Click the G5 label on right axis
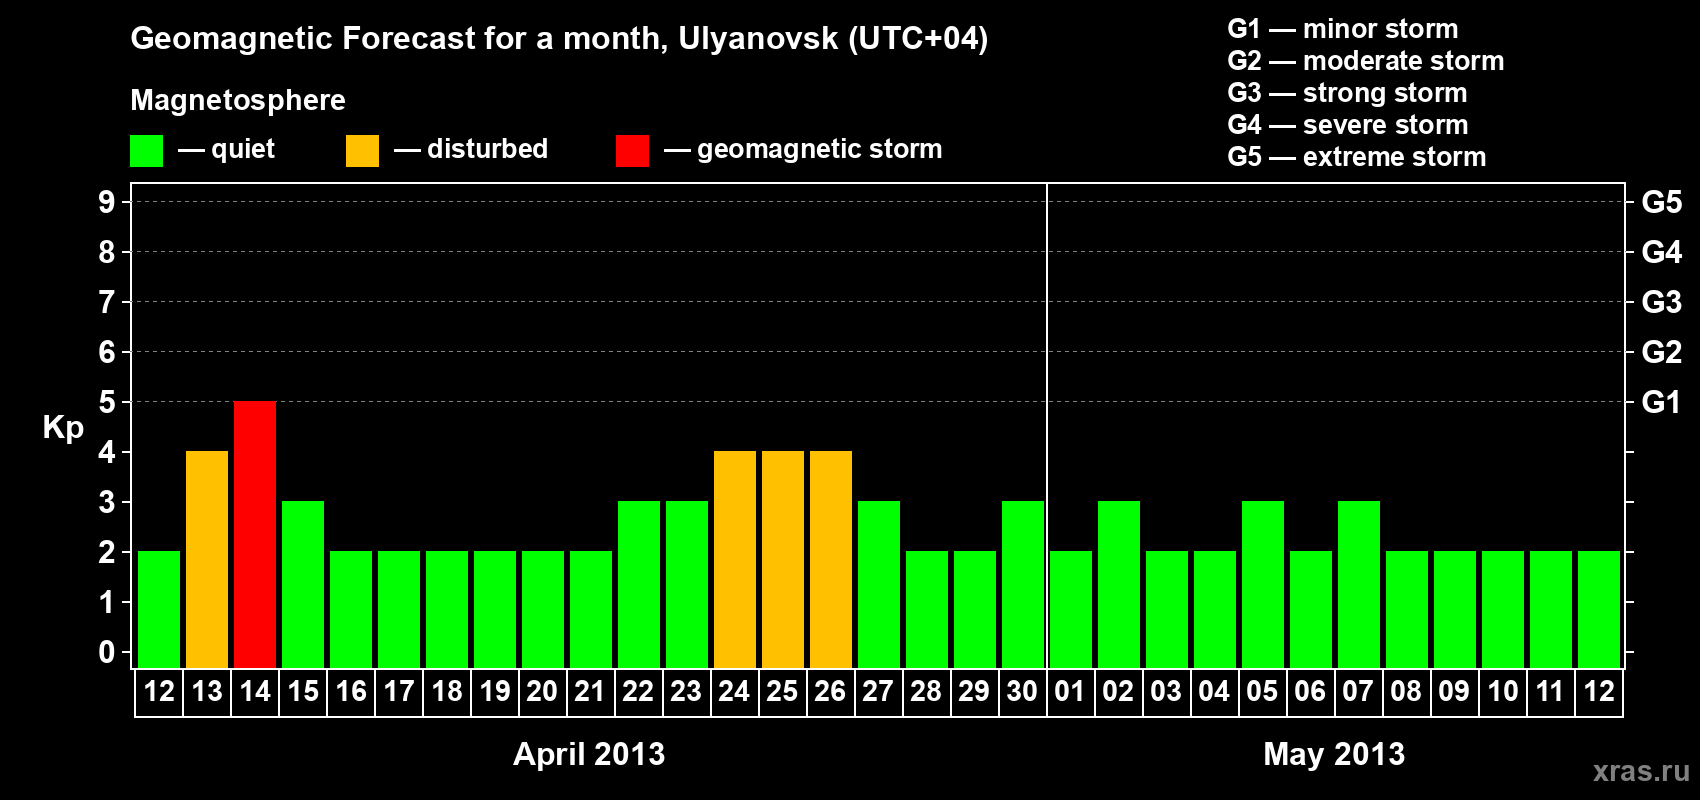The height and width of the screenshot is (800, 1700). point(1662,202)
